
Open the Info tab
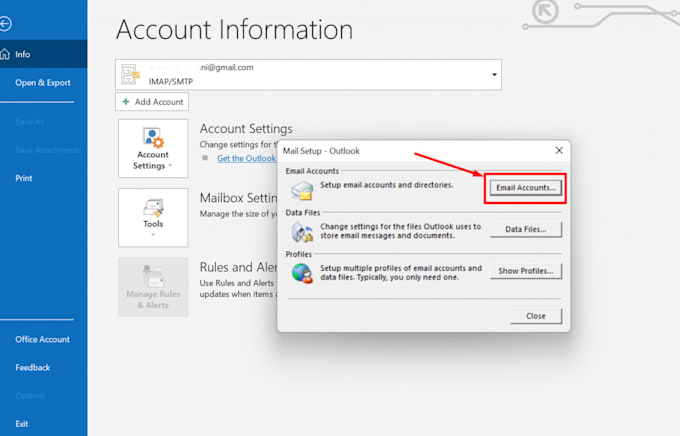coord(43,54)
